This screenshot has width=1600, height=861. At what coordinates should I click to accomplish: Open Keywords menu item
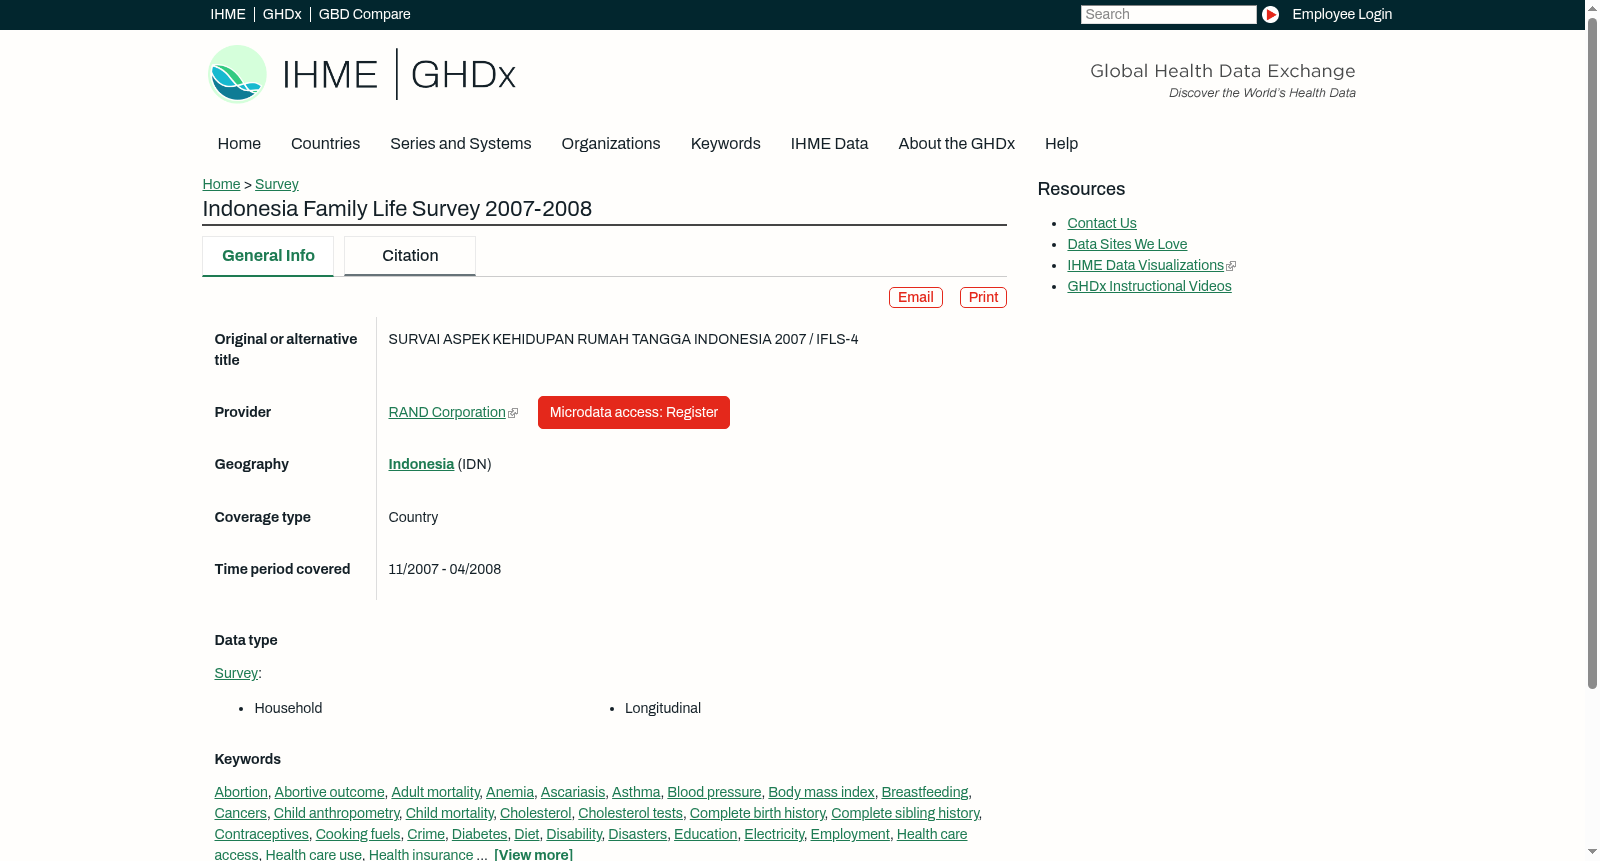click(x=725, y=143)
